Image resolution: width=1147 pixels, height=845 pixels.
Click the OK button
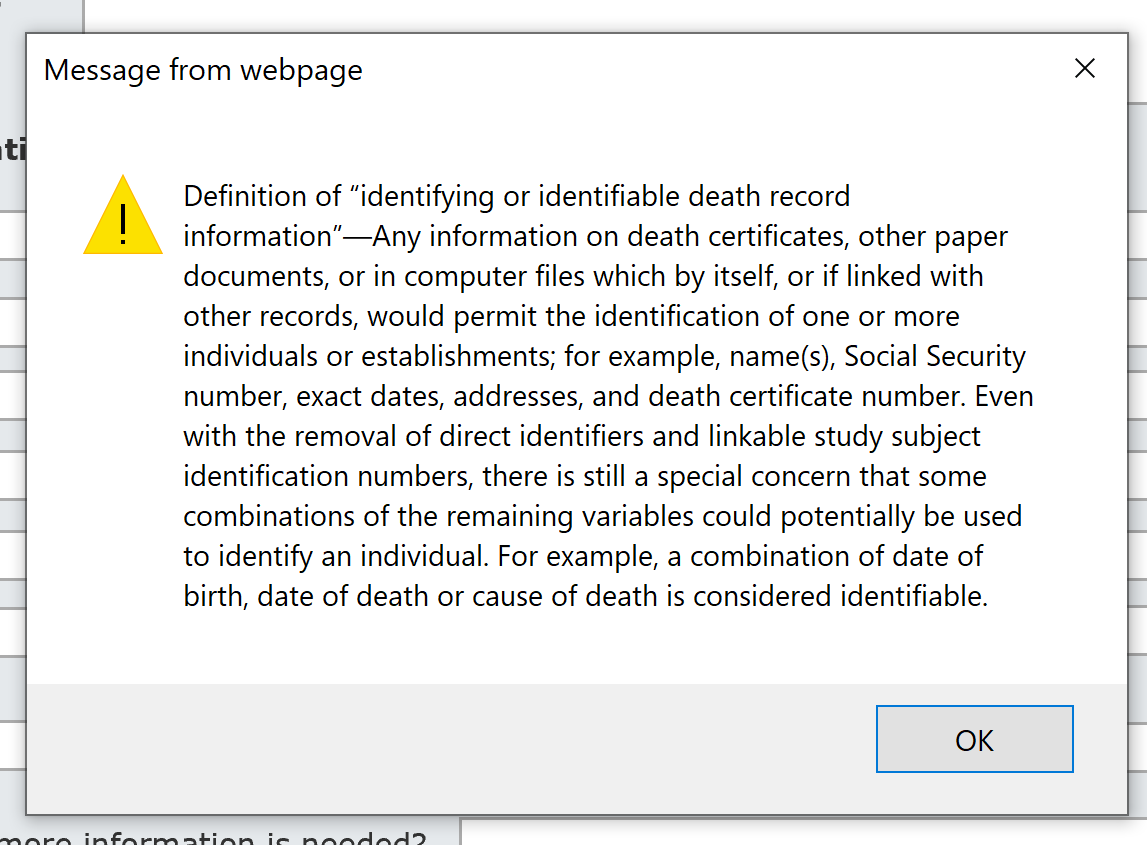click(x=974, y=739)
